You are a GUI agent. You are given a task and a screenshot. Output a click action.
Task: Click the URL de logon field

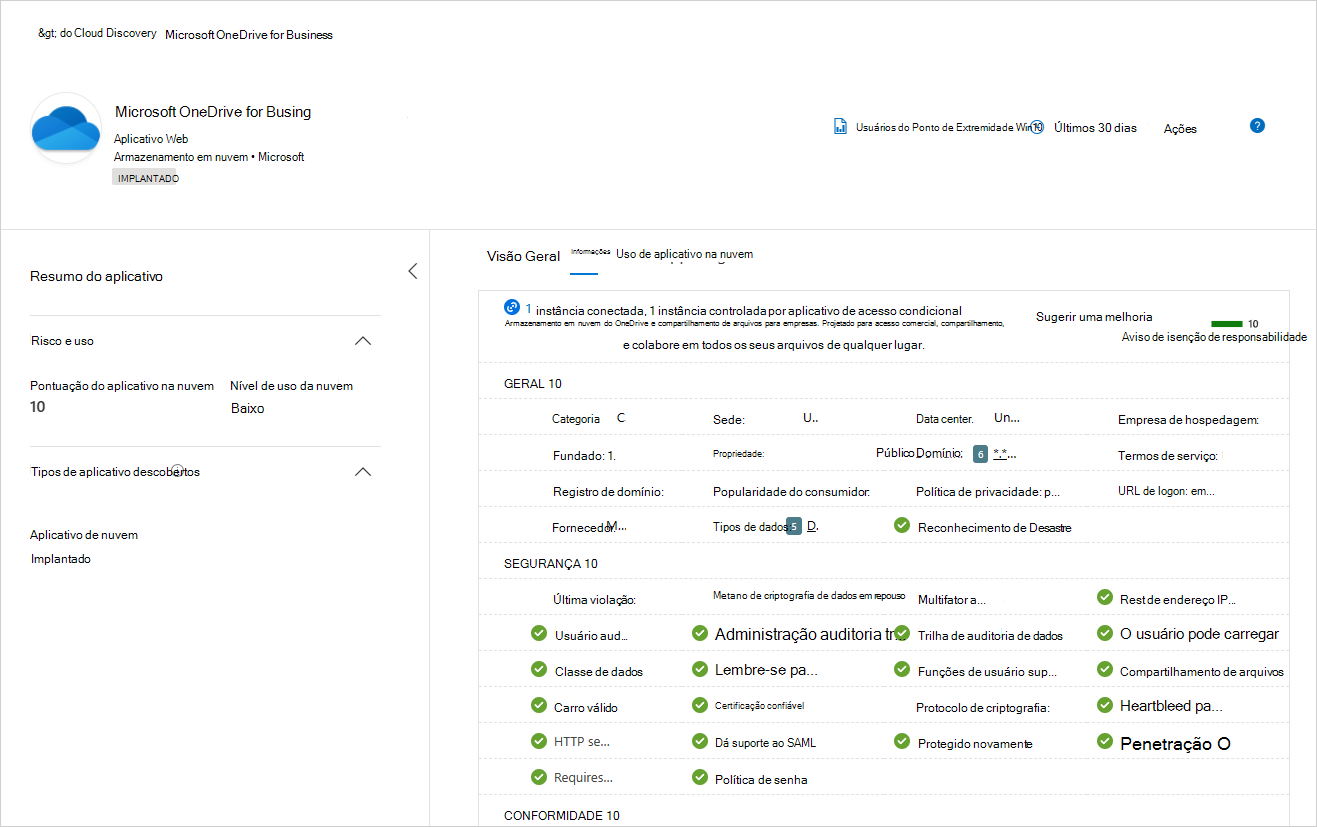click(1166, 491)
